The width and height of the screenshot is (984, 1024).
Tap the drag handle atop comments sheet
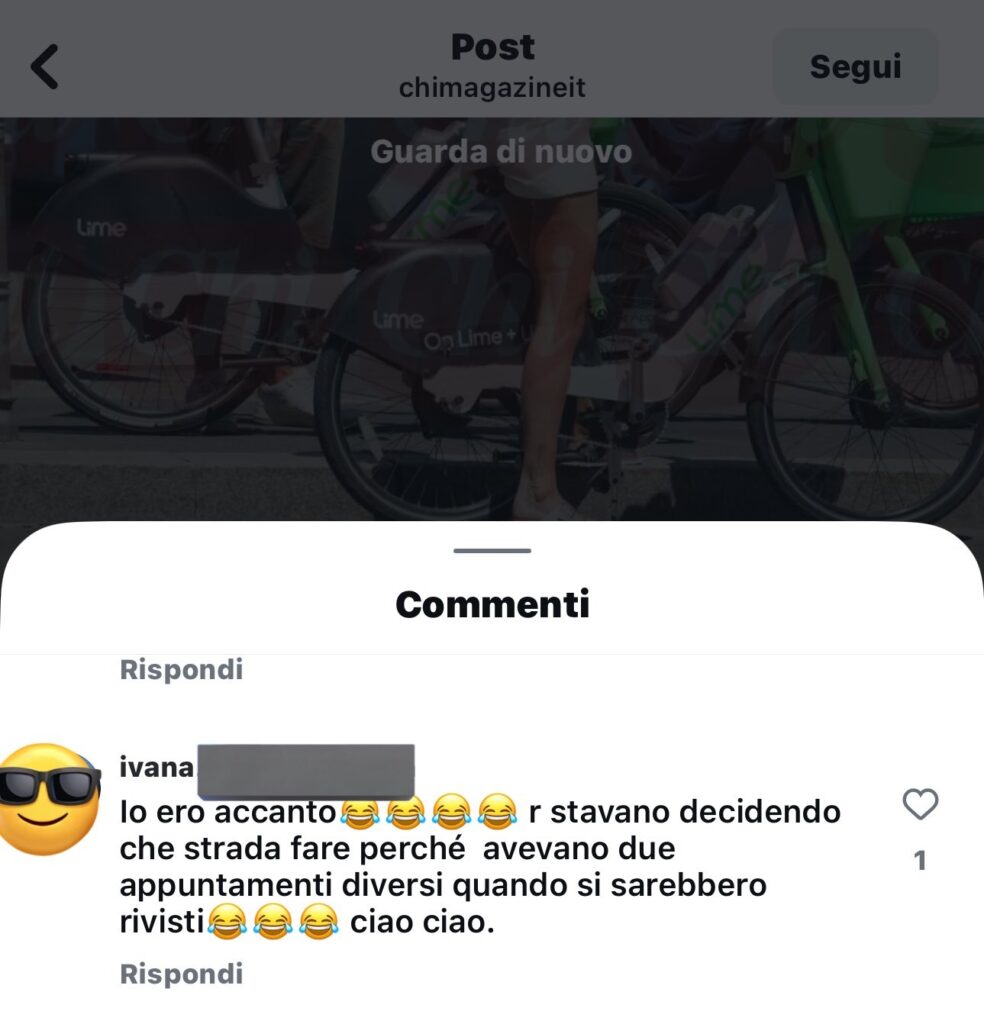(x=492, y=551)
